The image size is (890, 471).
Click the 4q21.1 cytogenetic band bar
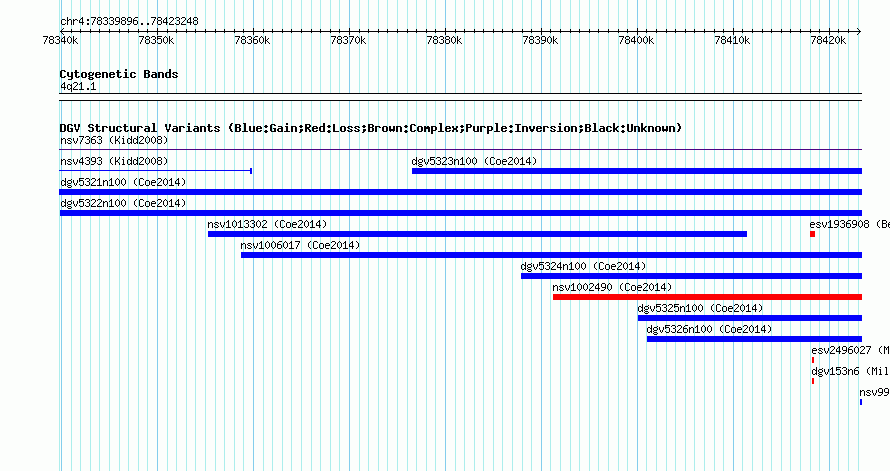[x=460, y=97]
